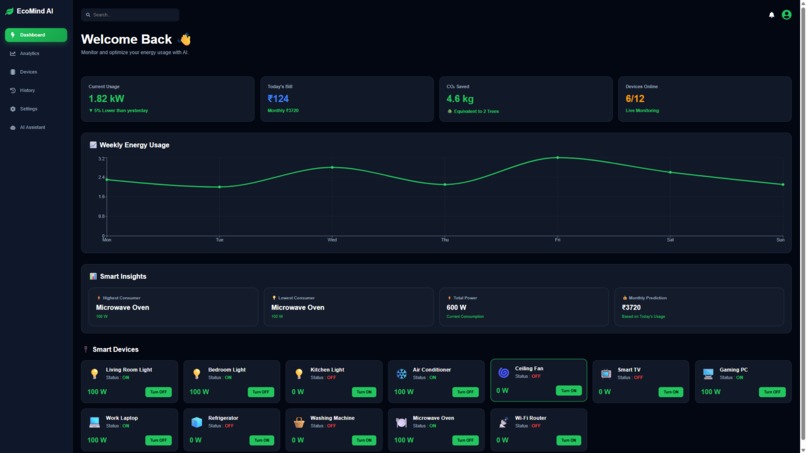806x453 pixels.
Task: Click the Total Power 600 W value
Action: [x=456, y=307]
